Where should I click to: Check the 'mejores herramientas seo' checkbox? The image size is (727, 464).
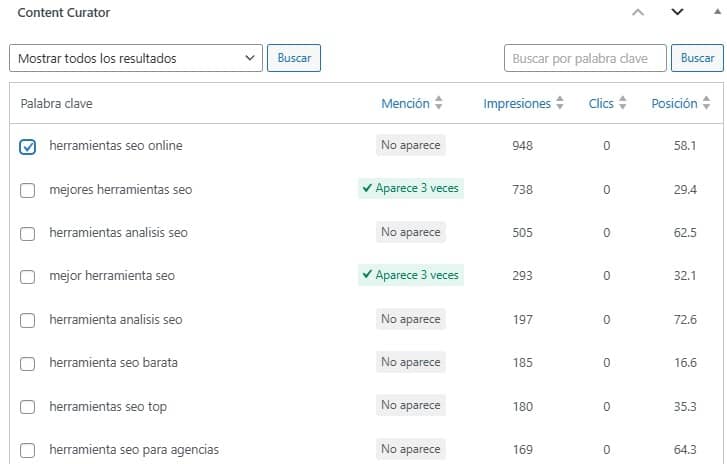(28, 190)
